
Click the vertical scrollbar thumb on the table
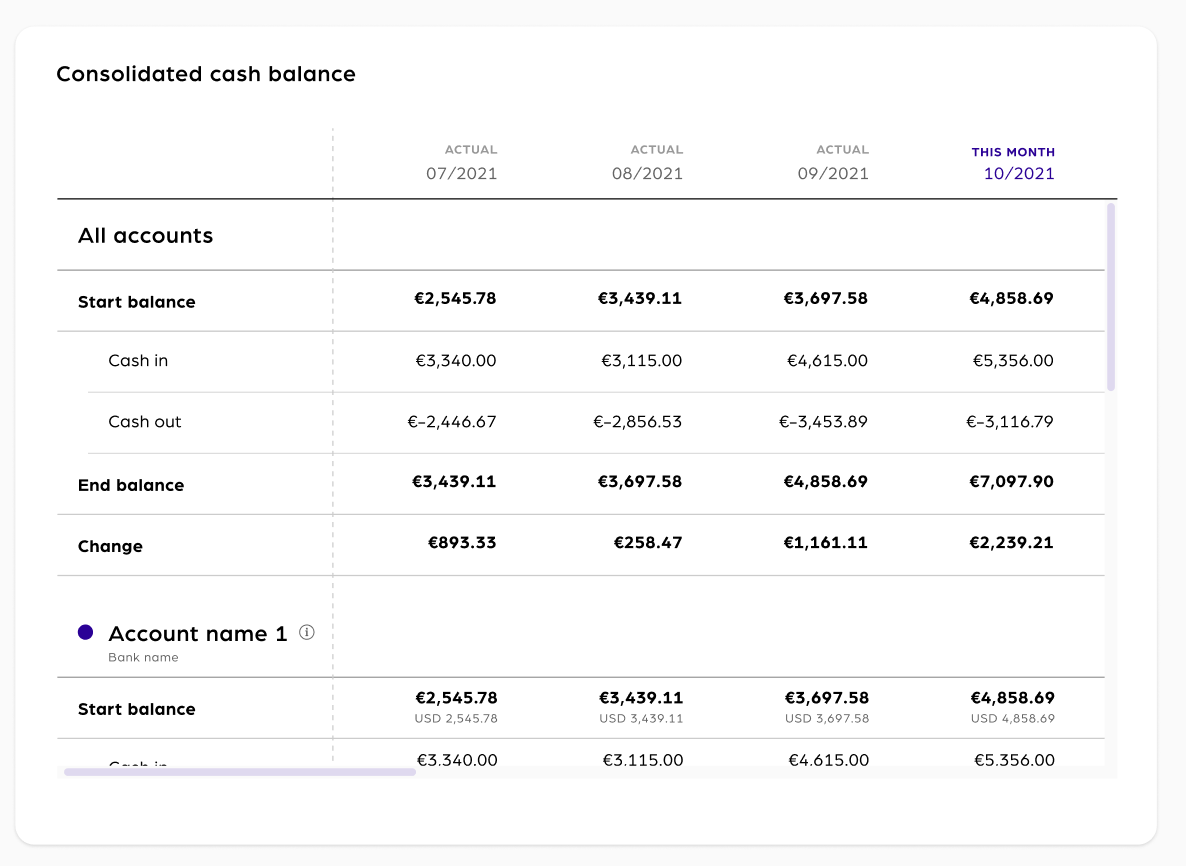tap(1111, 296)
